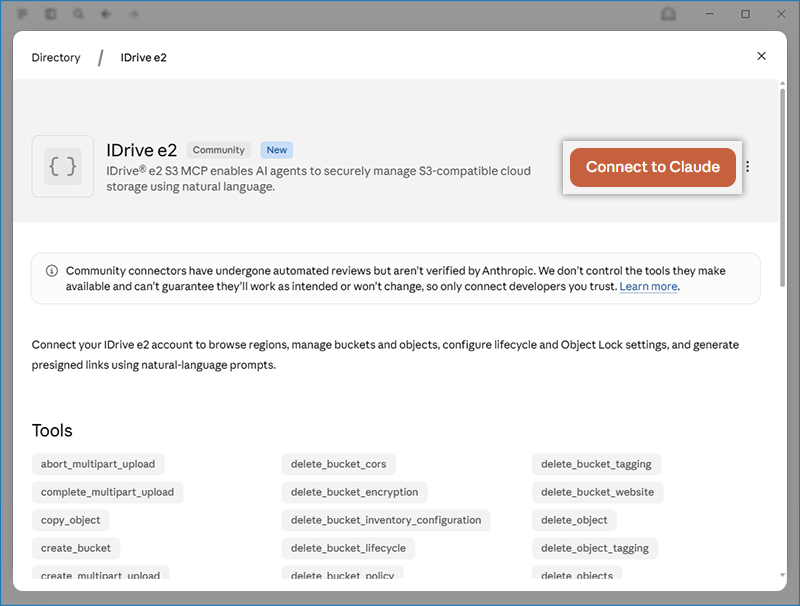The width and height of the screenshot is (800, 606).
Task: Click the Community badge
Action: (219, 150)
